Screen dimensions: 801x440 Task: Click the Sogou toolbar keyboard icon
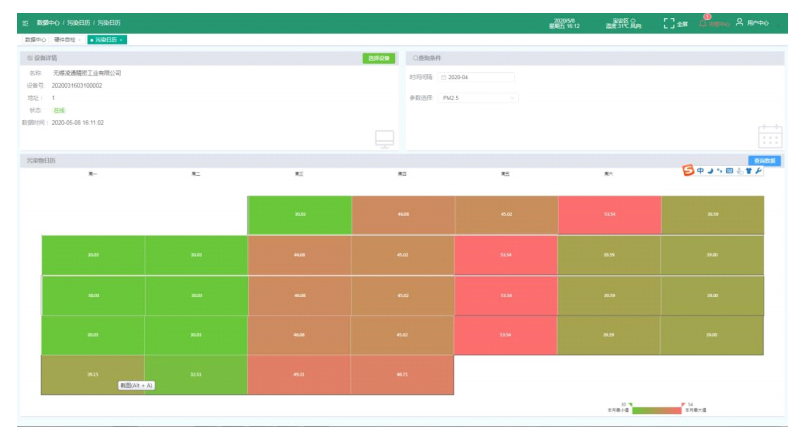(x=730, y=170)
